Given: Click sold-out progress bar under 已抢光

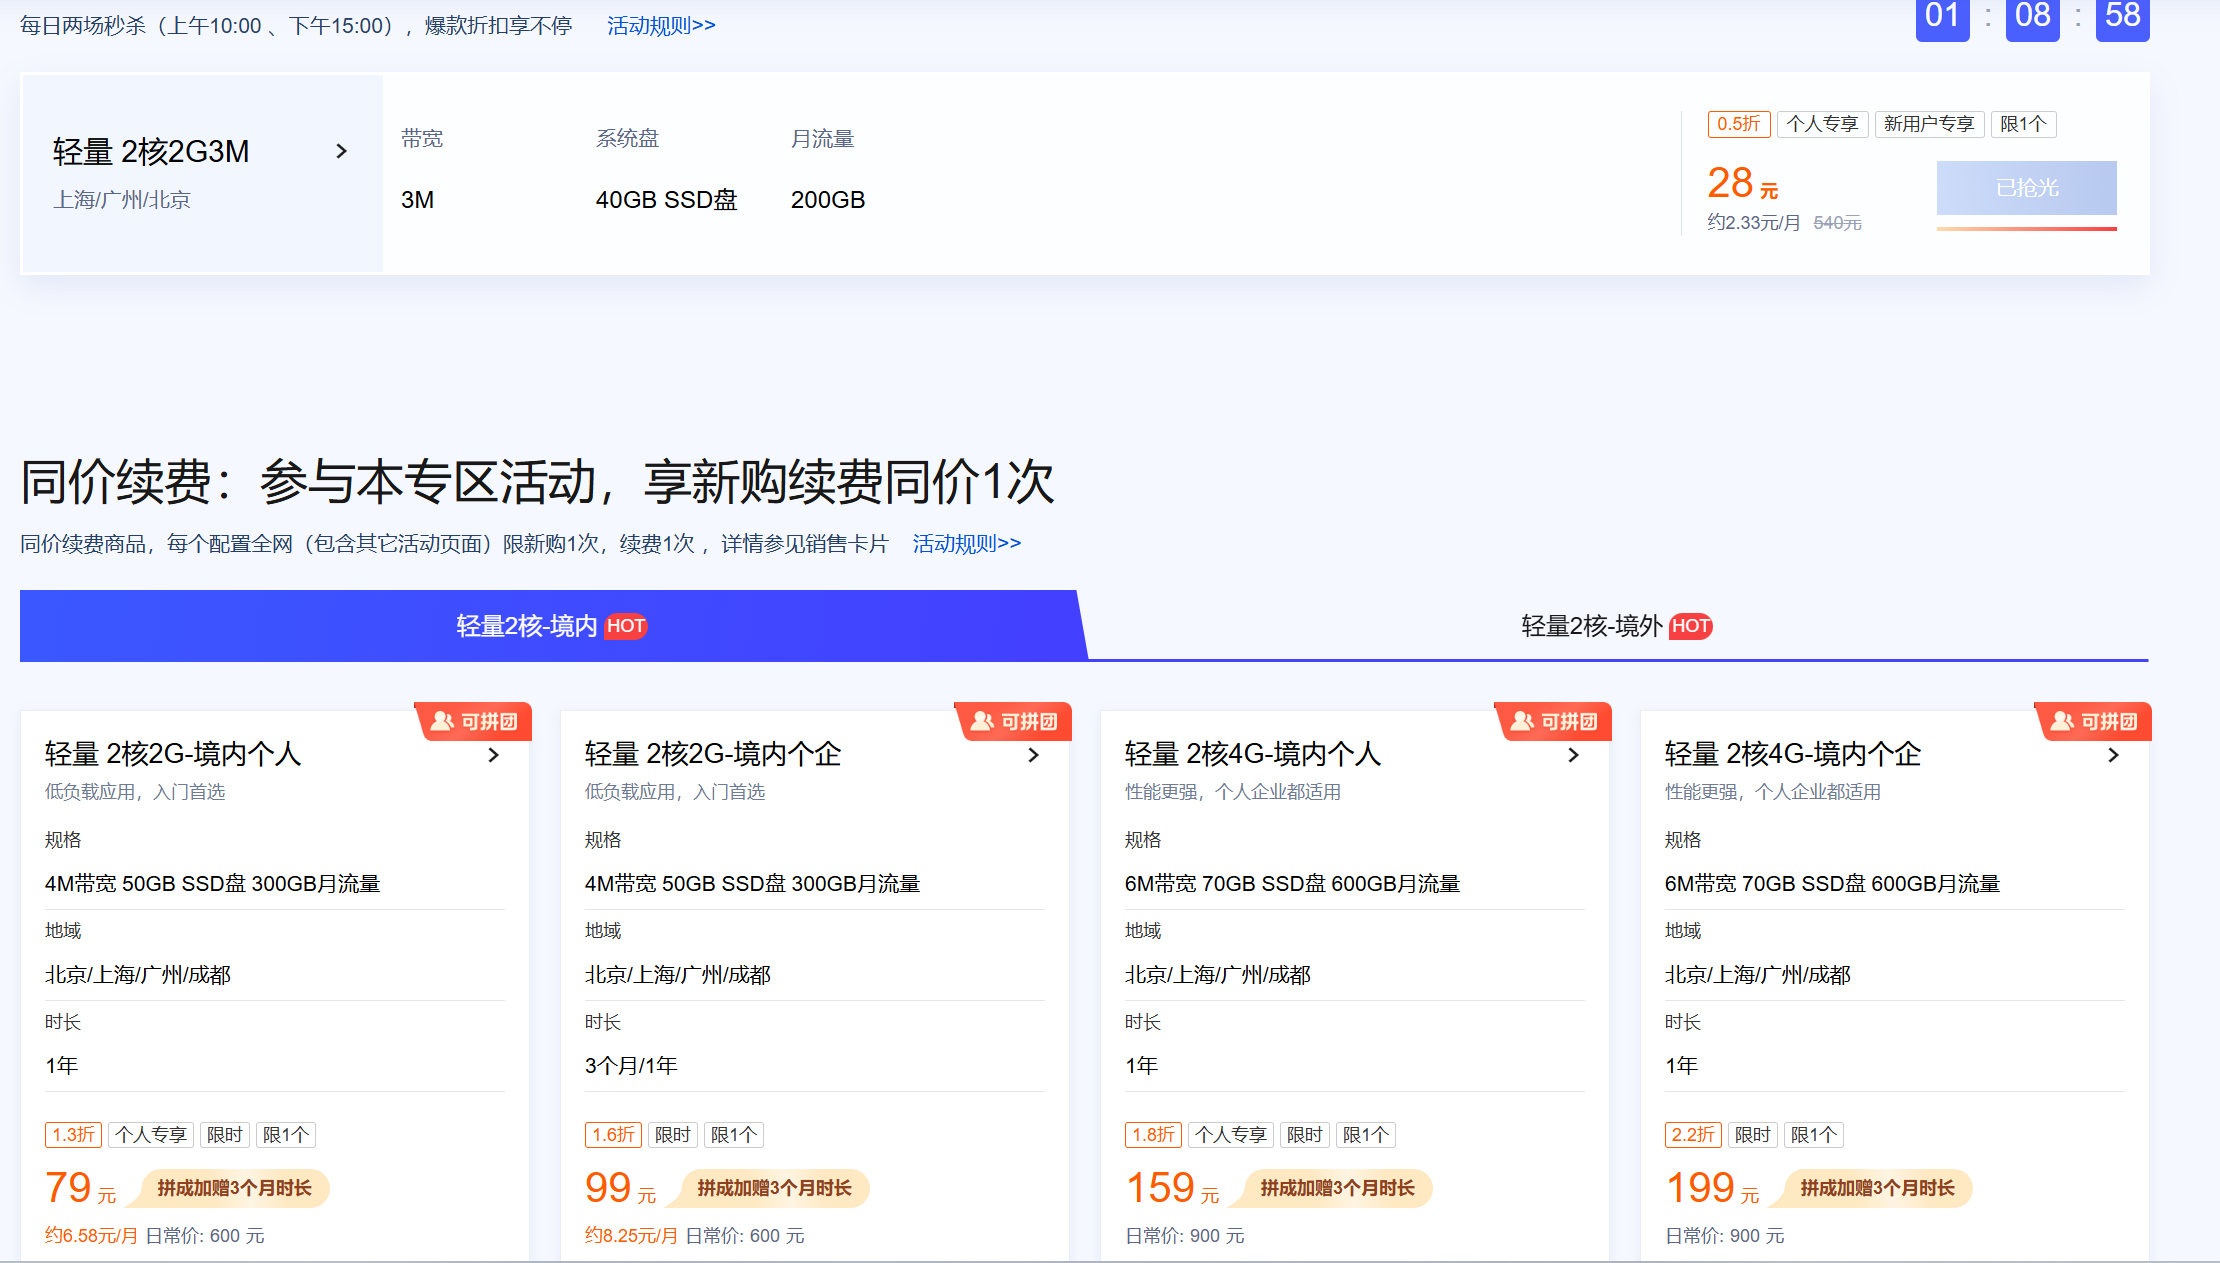Looking at the screenshot, I should [x=2026, y=229].
